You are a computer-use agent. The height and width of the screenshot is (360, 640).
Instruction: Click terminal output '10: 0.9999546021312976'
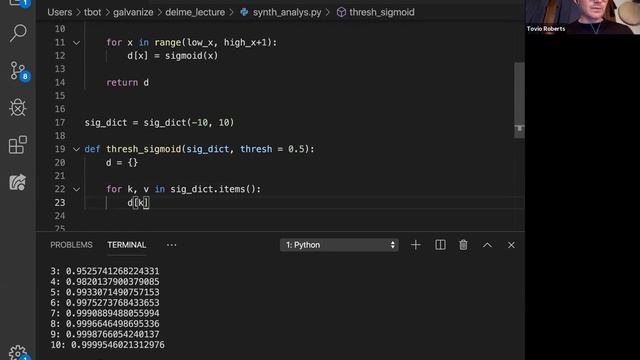coord(108,345)
